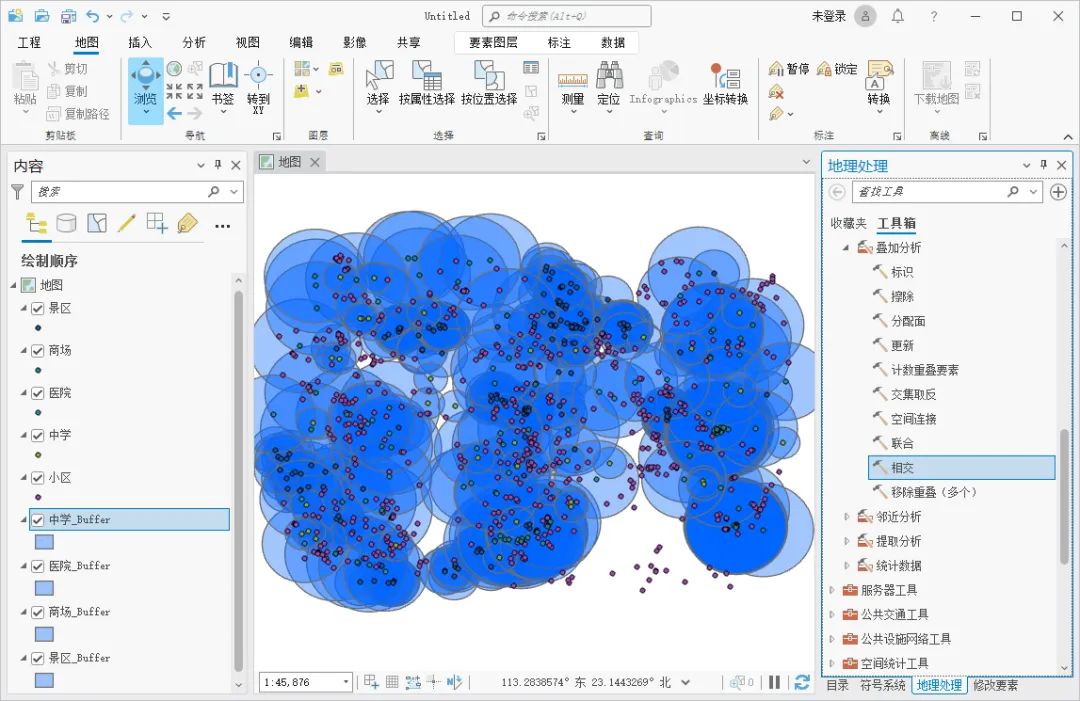Image resolution: width=1080 pixels, height=701 pixels.
Task: Click the pause drawing button below map
Action: 775,682
